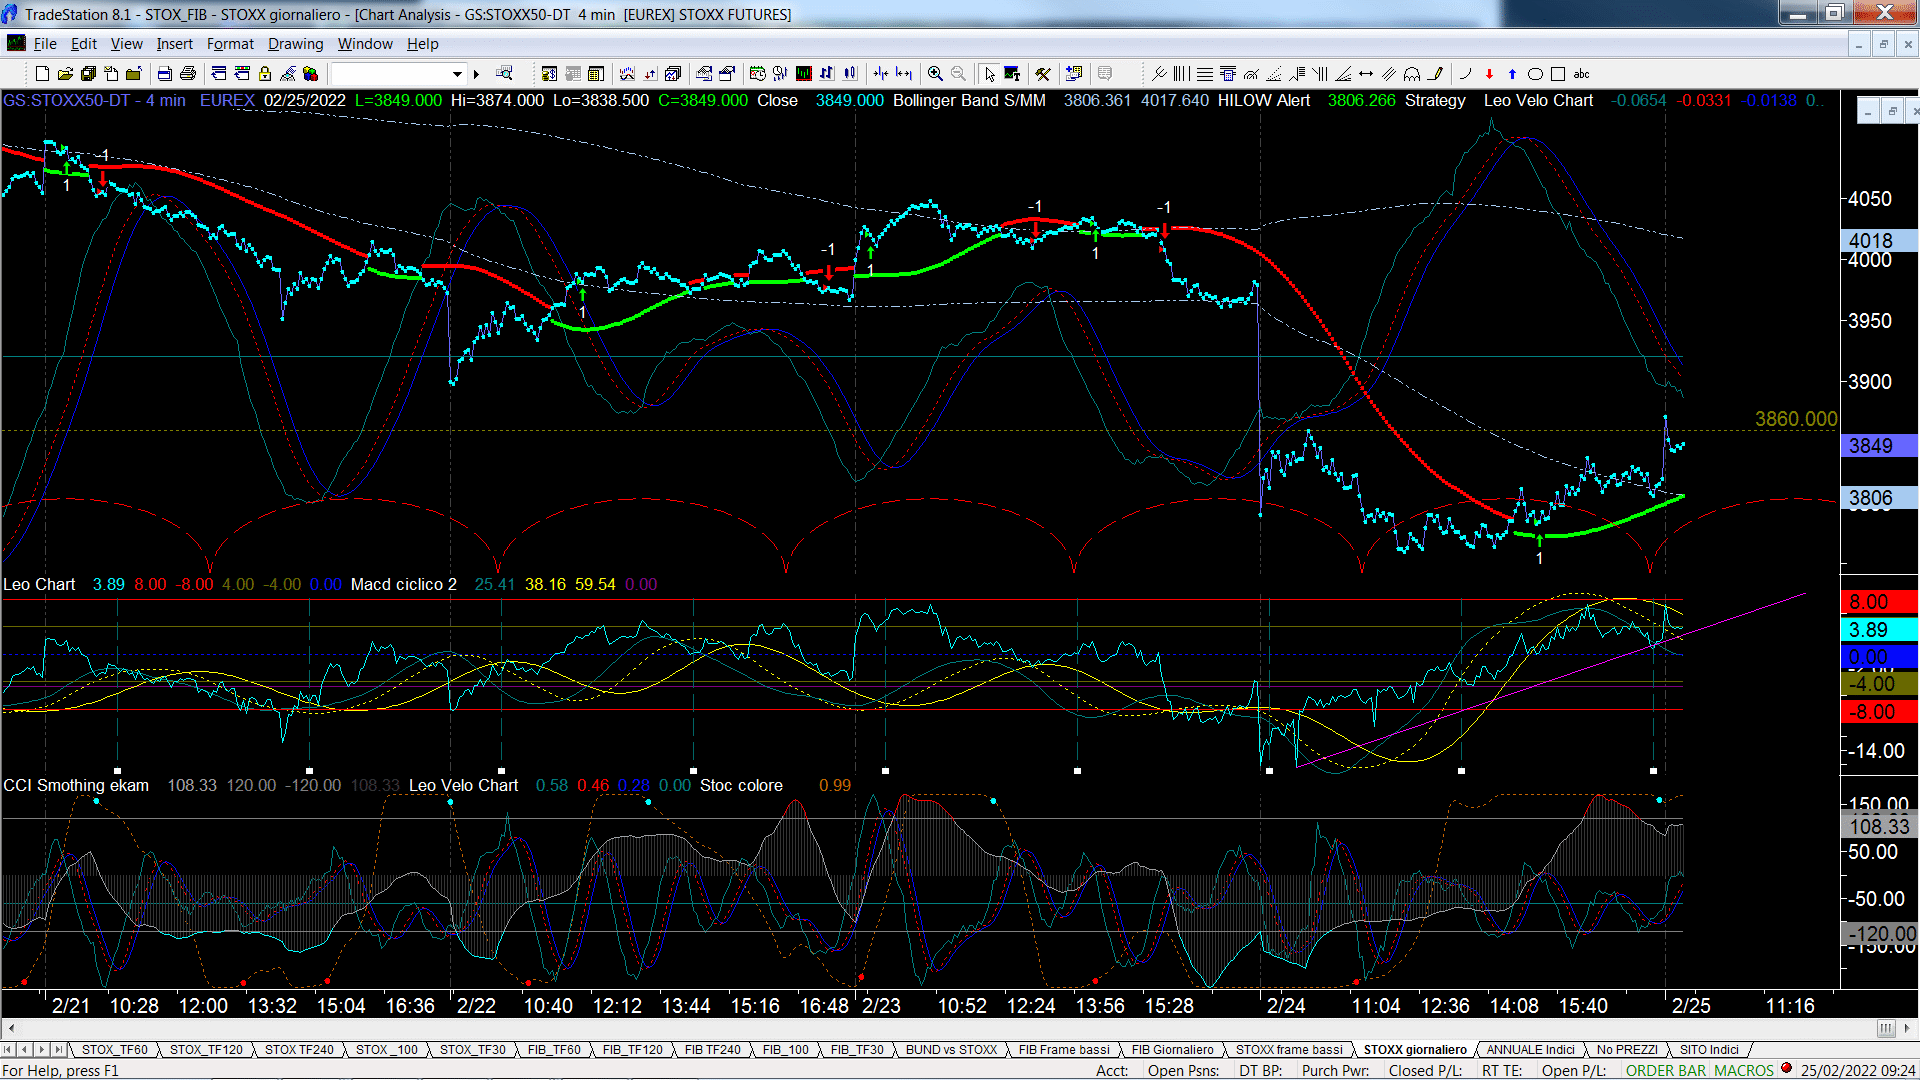The height and width of the screenshot is (1080, 1920).
Task: Click the hammer and wrench tools icon
Action: coord(1043,74)
